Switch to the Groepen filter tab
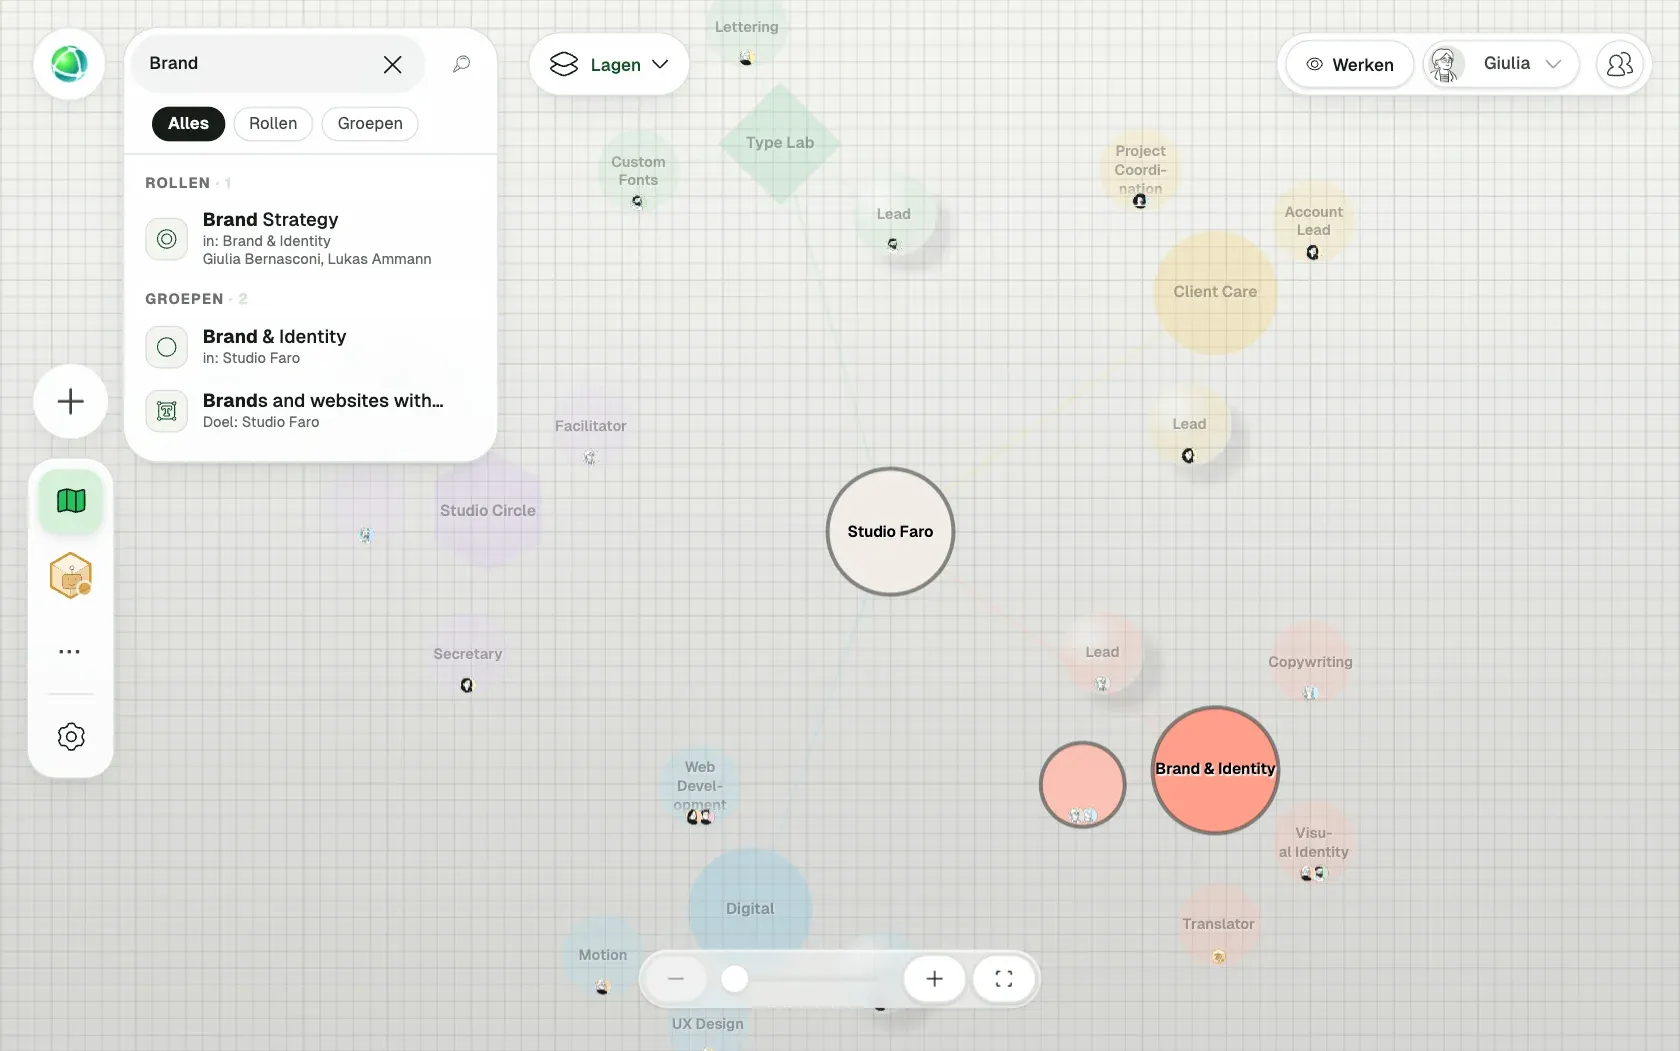 click(x=370, y=123)
